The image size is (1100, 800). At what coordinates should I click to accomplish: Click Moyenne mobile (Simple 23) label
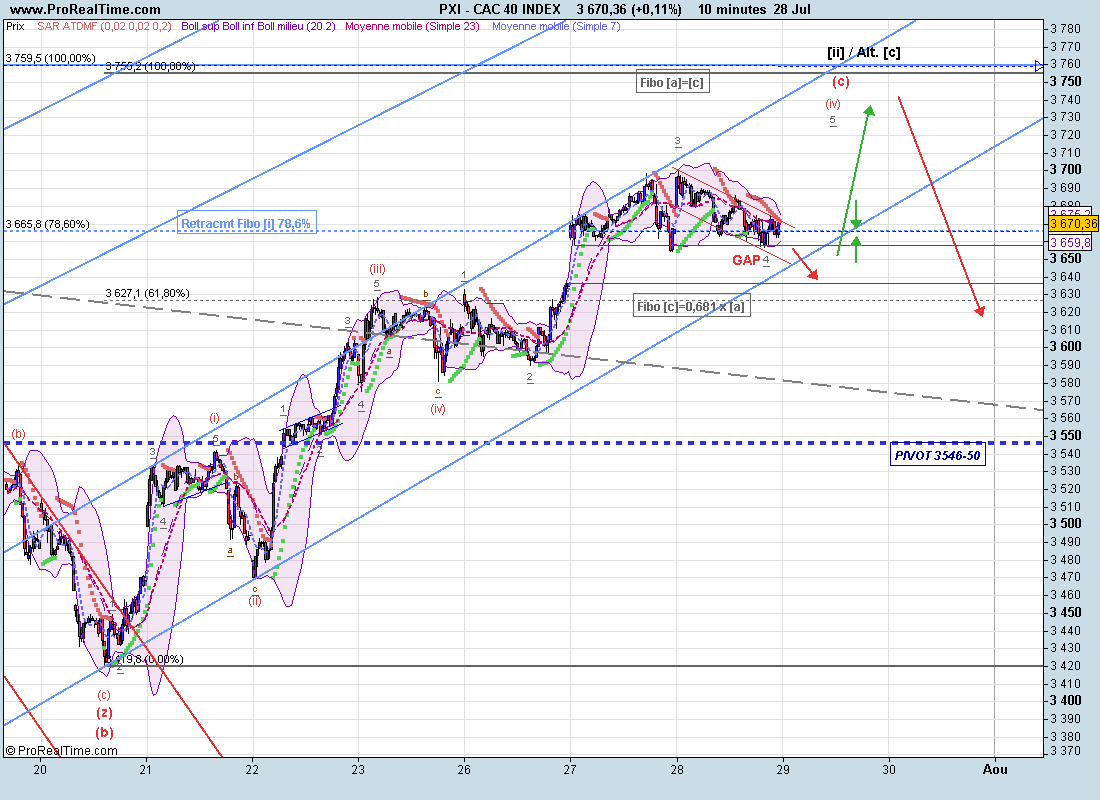click(x=412, y=26)
